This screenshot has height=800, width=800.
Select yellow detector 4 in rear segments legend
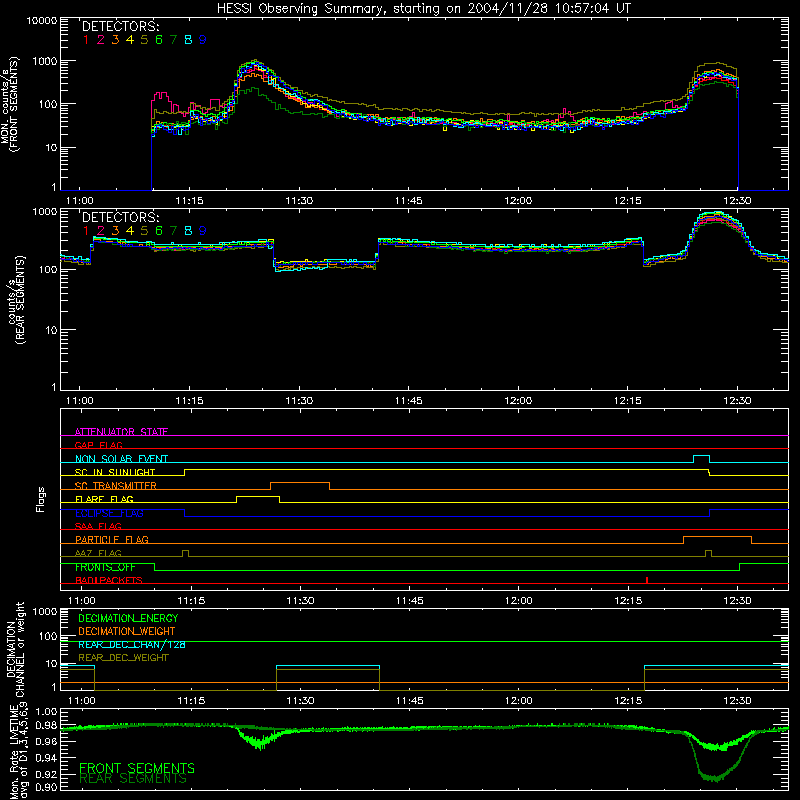[130, 231]
